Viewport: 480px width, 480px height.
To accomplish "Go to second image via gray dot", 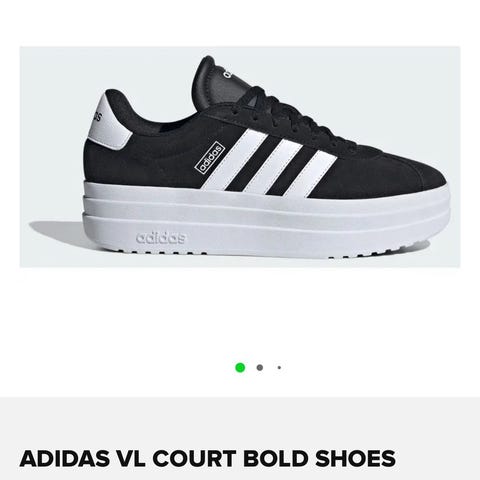I will [x=260, y=368].
